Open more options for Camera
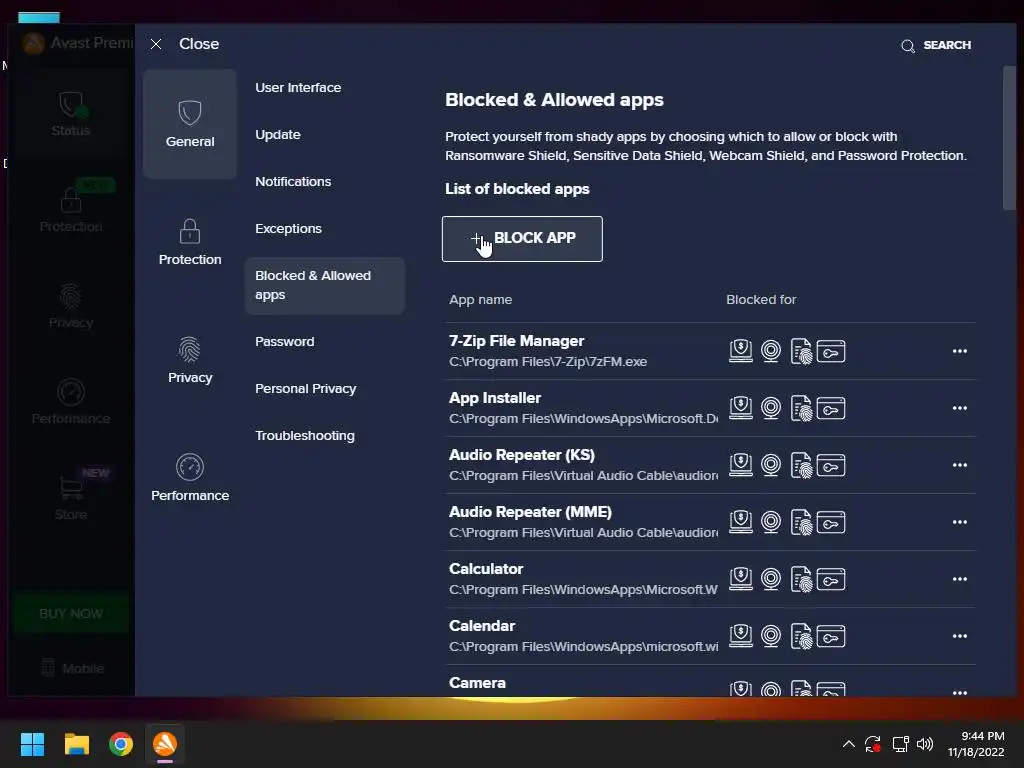This screenshot has height=768, width=1024. (x=959, y=691)
